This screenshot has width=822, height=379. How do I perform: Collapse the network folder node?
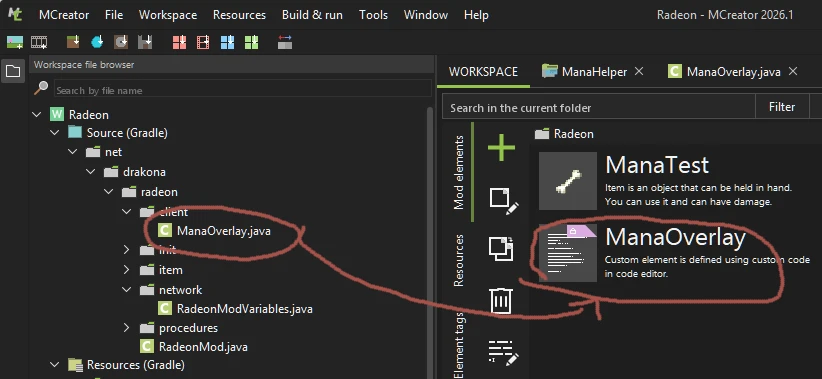coord(126,289)
